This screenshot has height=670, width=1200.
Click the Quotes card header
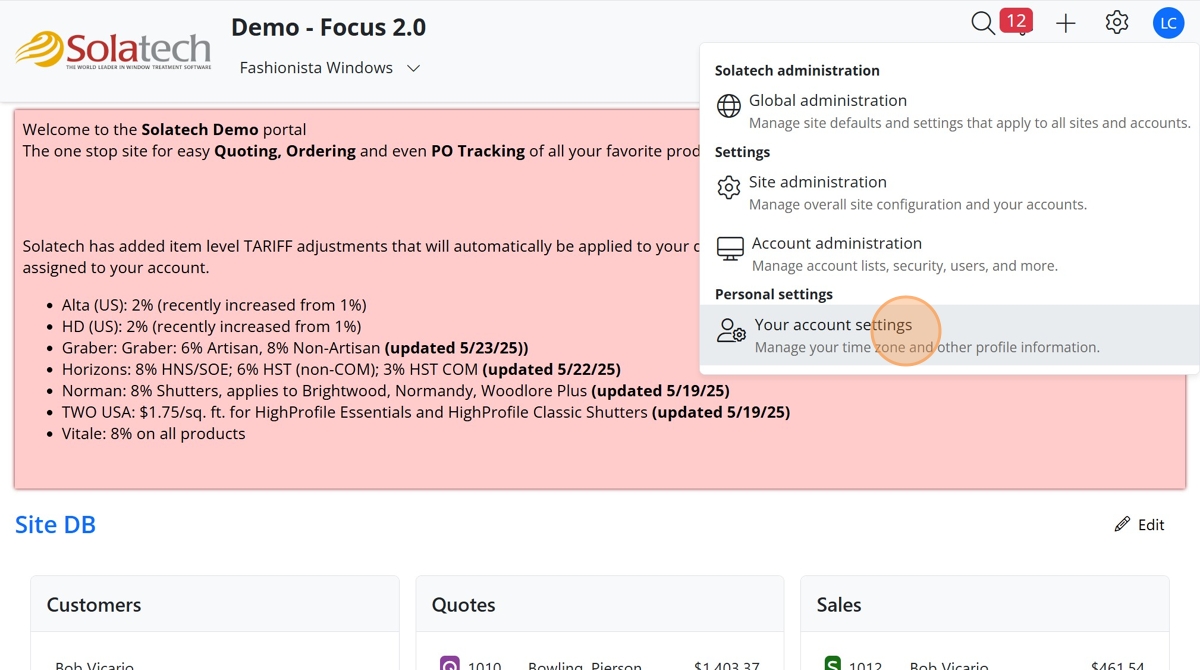click(600, 604)
